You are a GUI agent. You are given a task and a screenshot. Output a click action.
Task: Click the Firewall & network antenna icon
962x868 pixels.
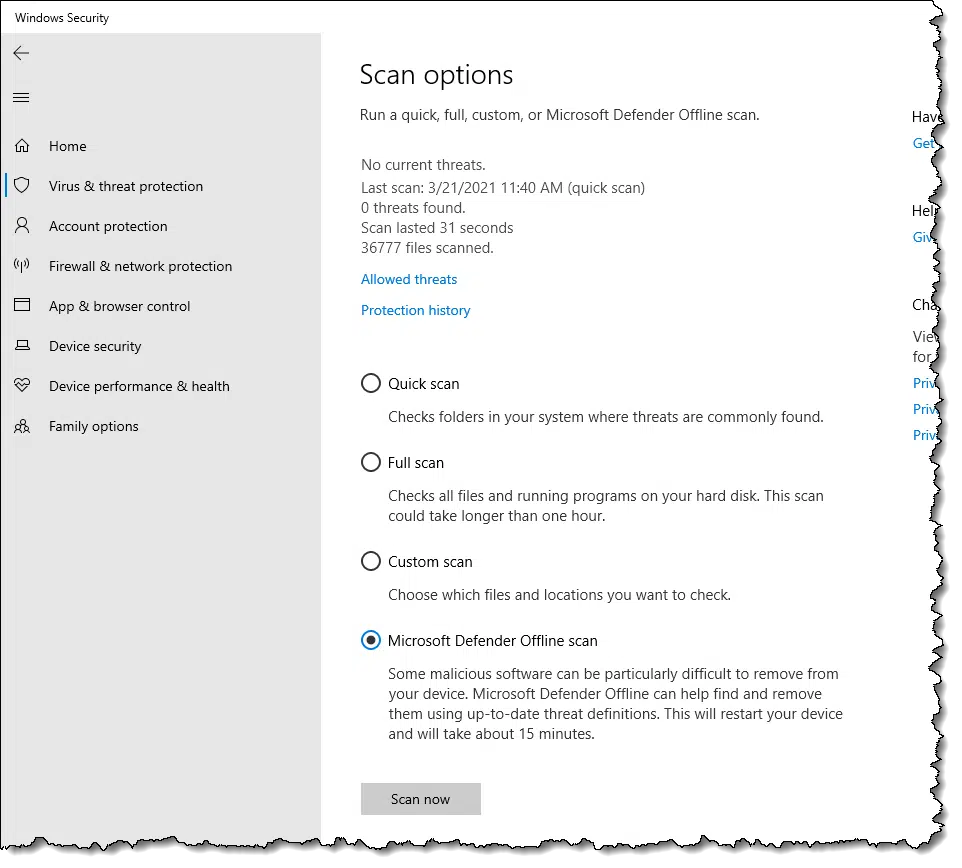[22, 266]
